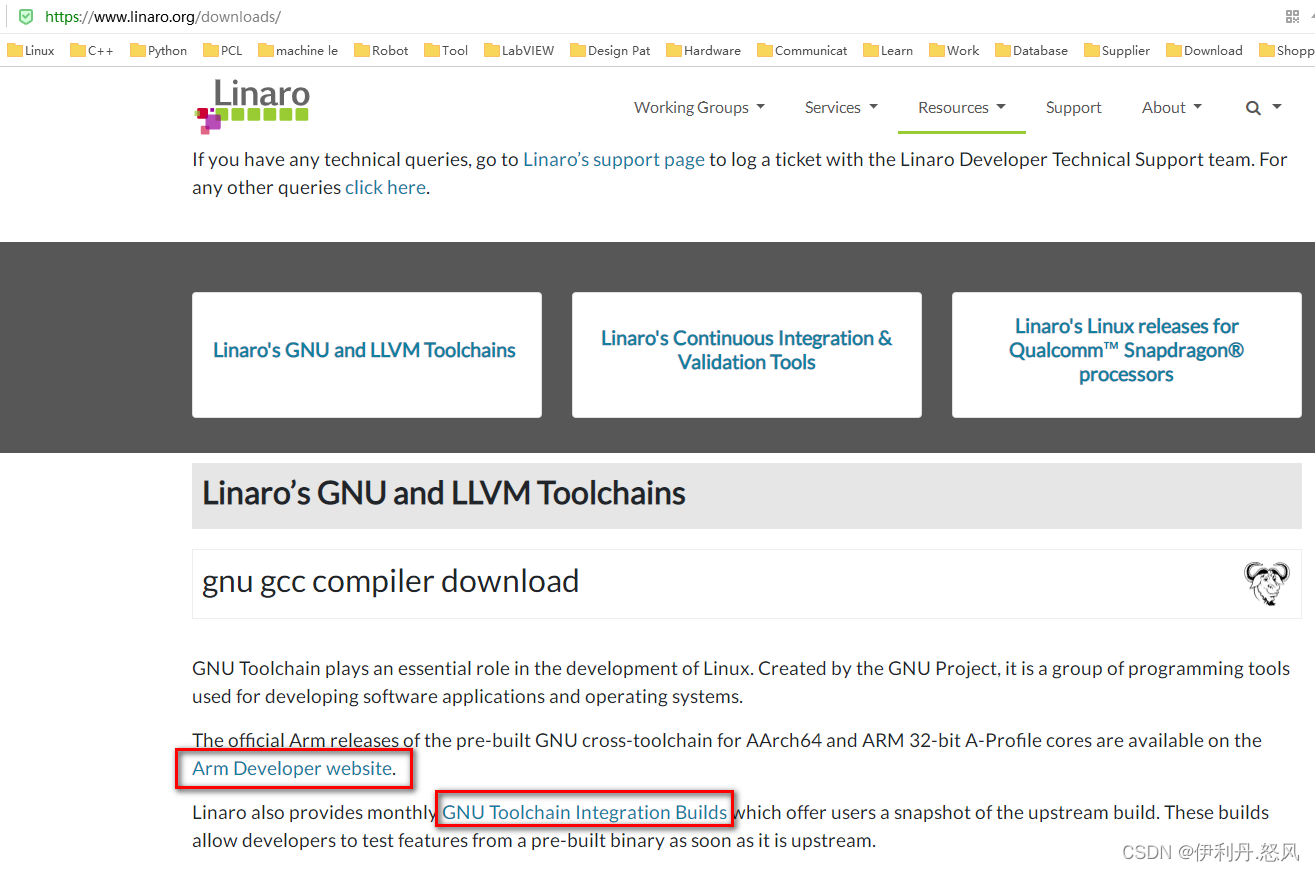Open GNU Toolchain Integration Builds link
Screen dimensions: 1315x871
[585, 812]
